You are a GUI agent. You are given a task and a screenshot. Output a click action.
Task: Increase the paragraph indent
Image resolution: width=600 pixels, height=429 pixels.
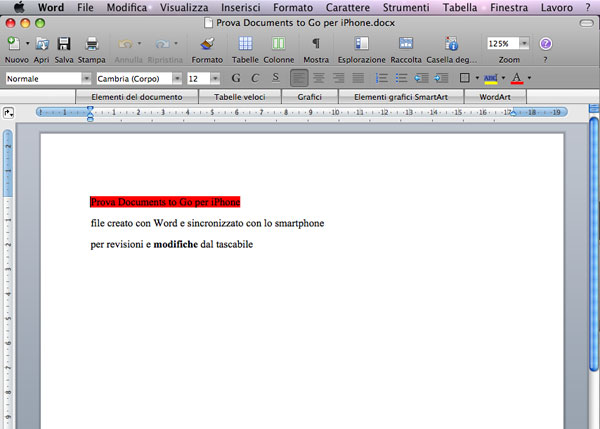[441, 78]
